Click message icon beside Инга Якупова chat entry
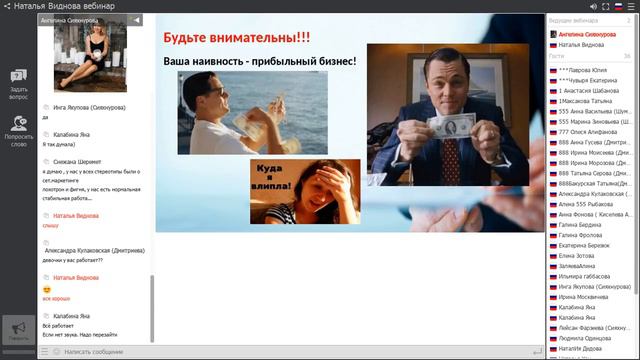This screenshot has width=640, height=360. tap(46, 107)
